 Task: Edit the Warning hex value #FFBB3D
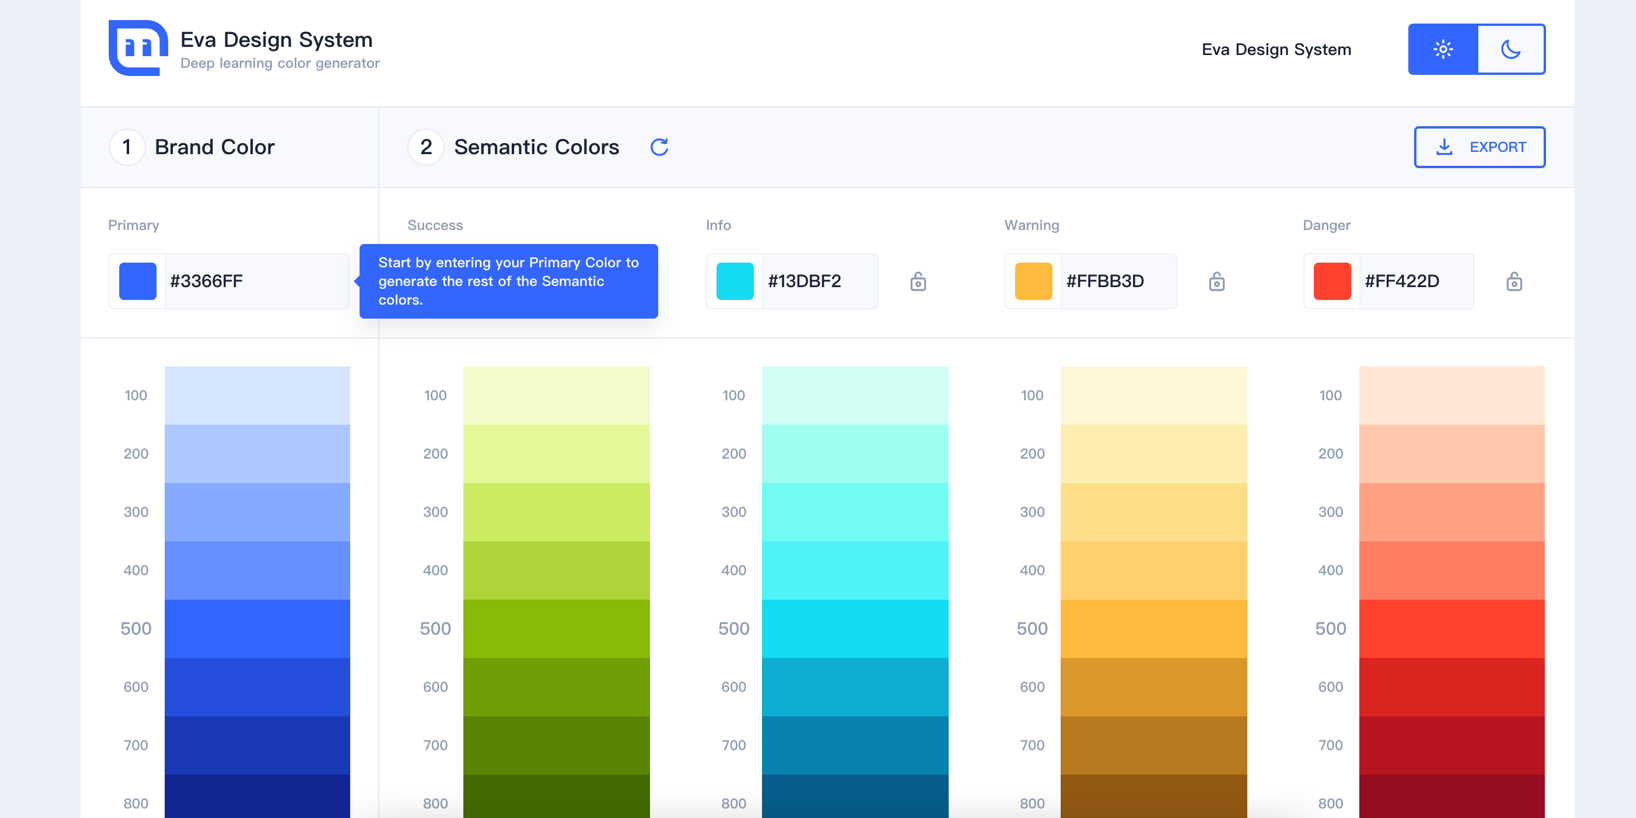click(x=1117, y=281)
